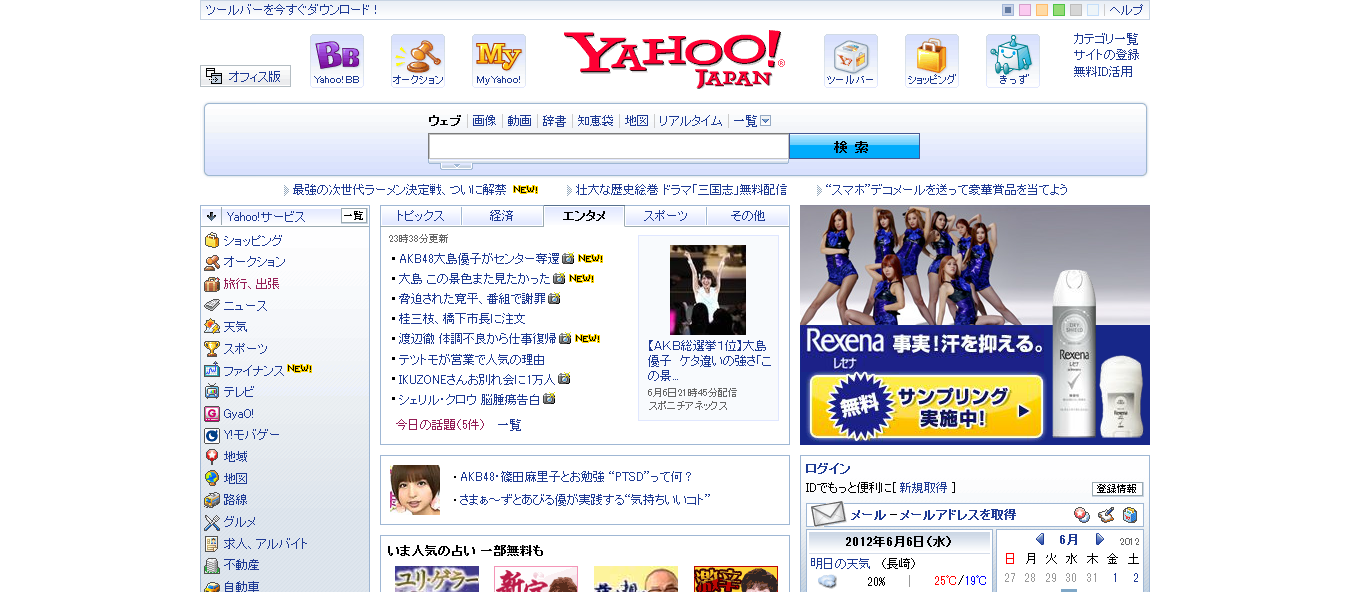
Task: Click the スポーツ trophy sidebar icon
Action: coord(212,349)
